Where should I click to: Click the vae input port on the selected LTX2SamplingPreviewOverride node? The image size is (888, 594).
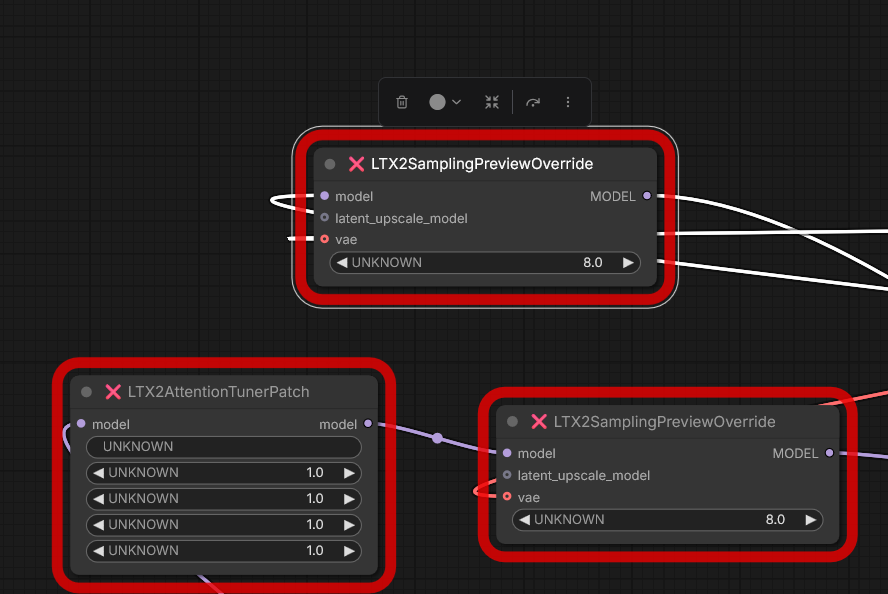click(x=325, y=239)
